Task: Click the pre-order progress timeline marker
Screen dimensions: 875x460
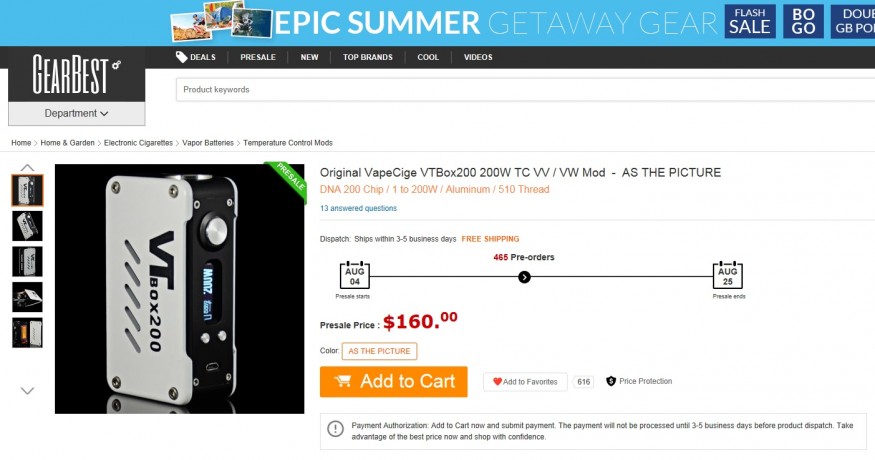Action: click(x=524, y=277)
